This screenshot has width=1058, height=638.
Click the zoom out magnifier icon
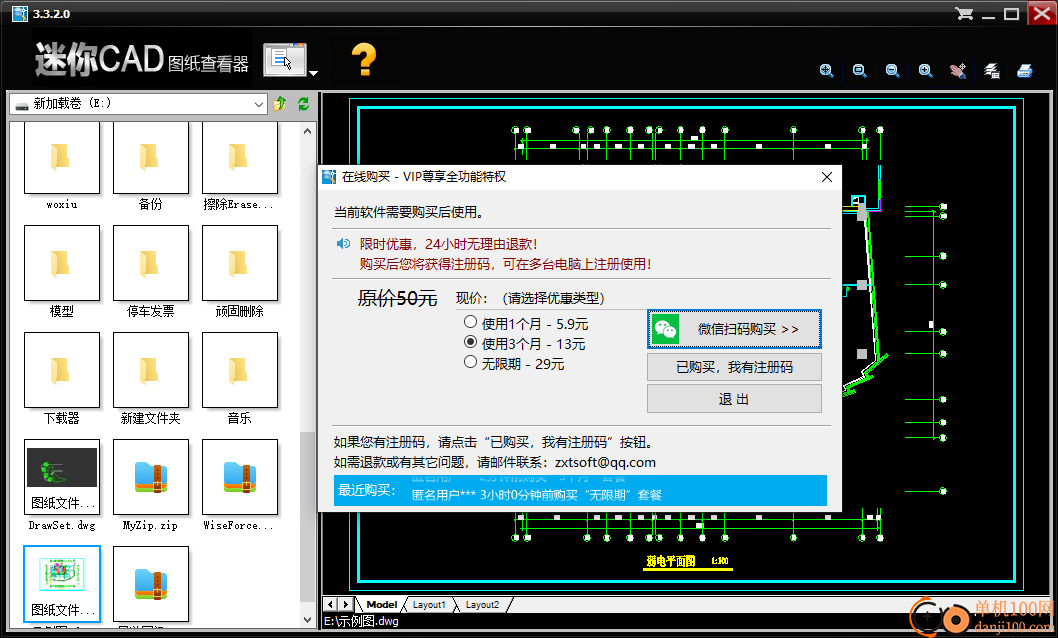(x=892, y=71)
